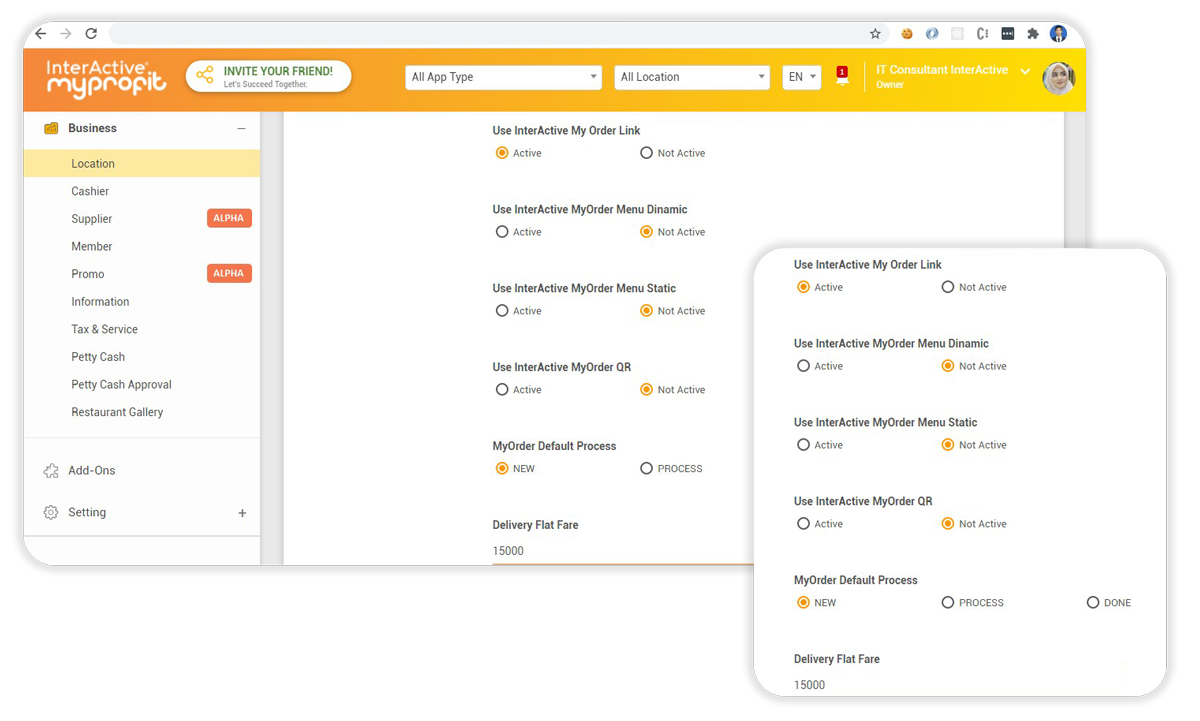Image resolution: width=1200 pixels, height=721 pixels.
Task: Click the Setting gear icon
Action: click(x=50, y=512)
